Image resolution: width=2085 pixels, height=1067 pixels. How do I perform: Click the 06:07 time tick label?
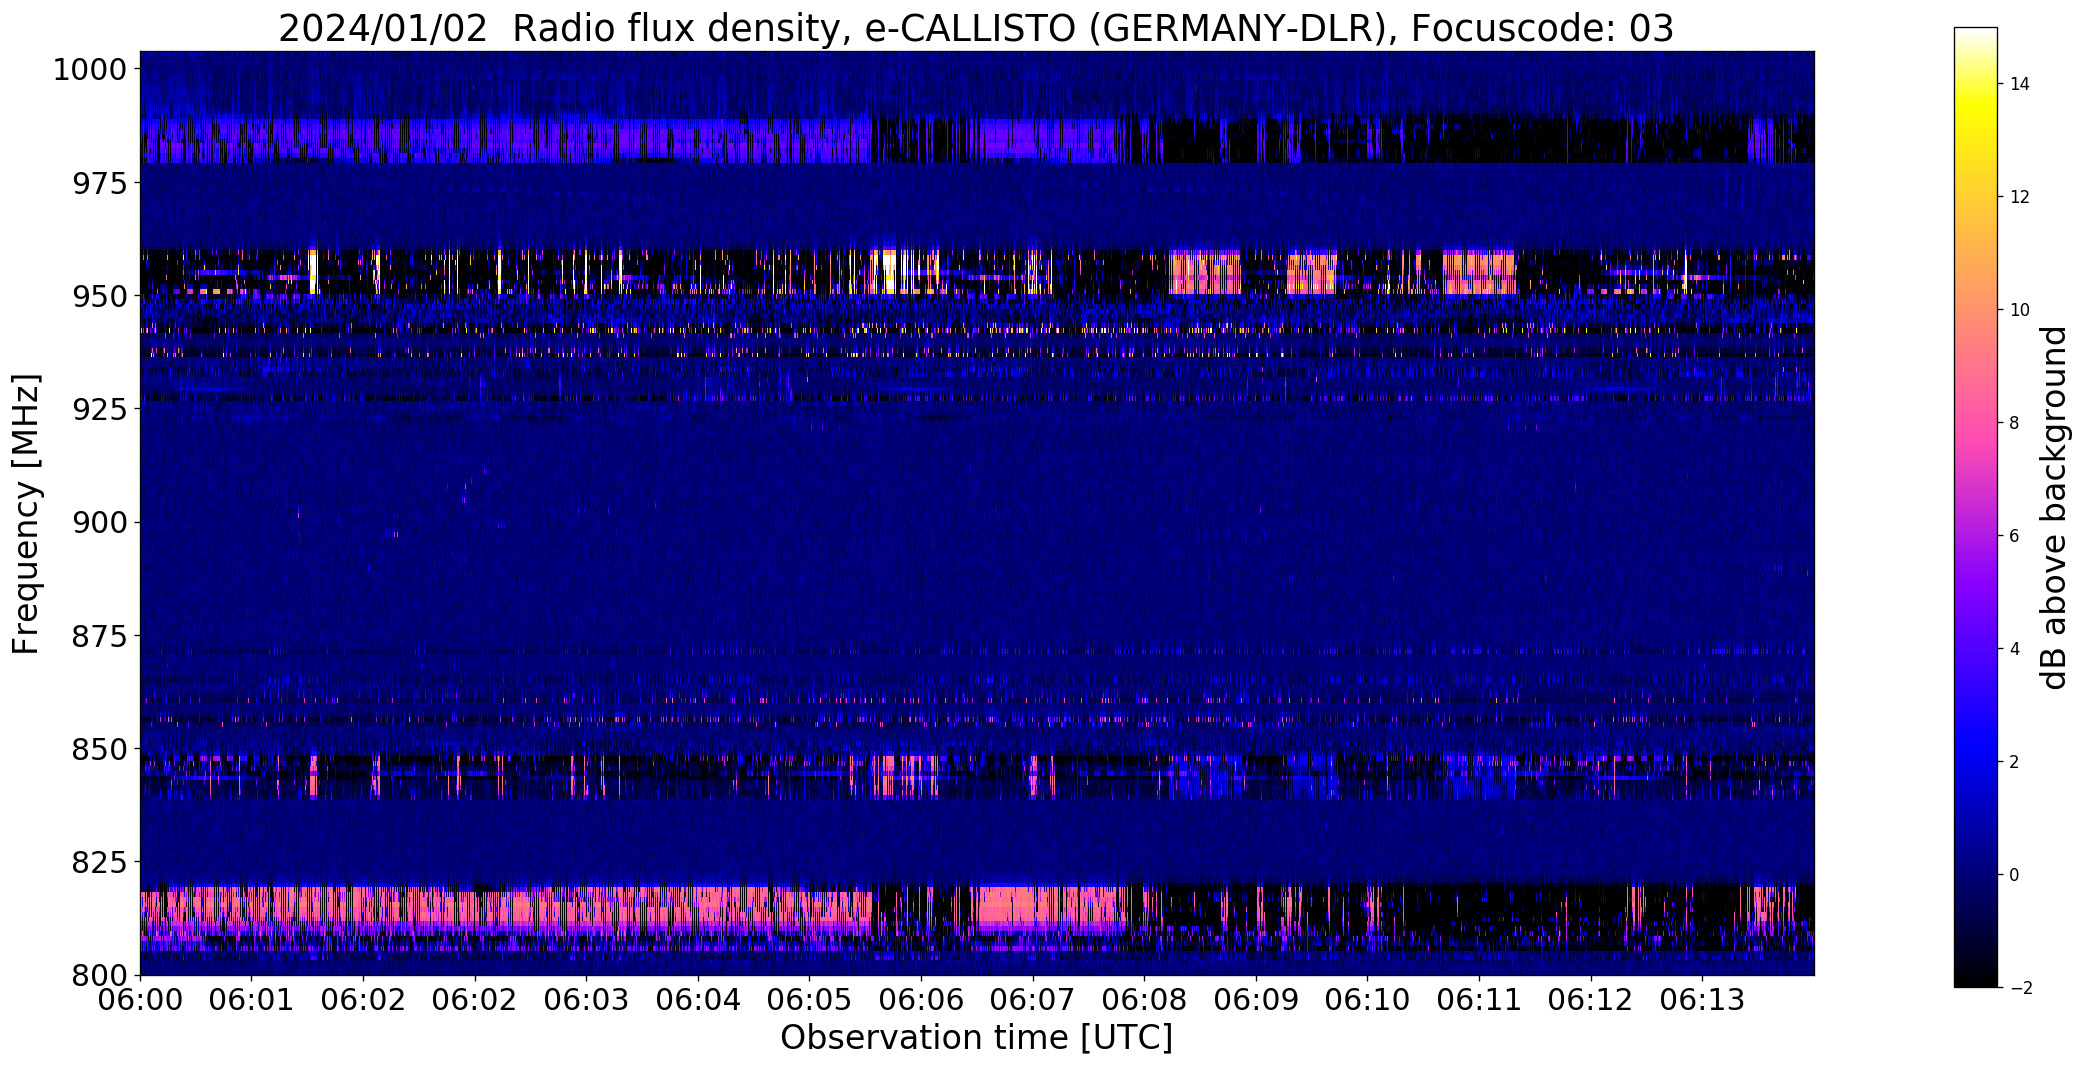coord(1032,1000)
